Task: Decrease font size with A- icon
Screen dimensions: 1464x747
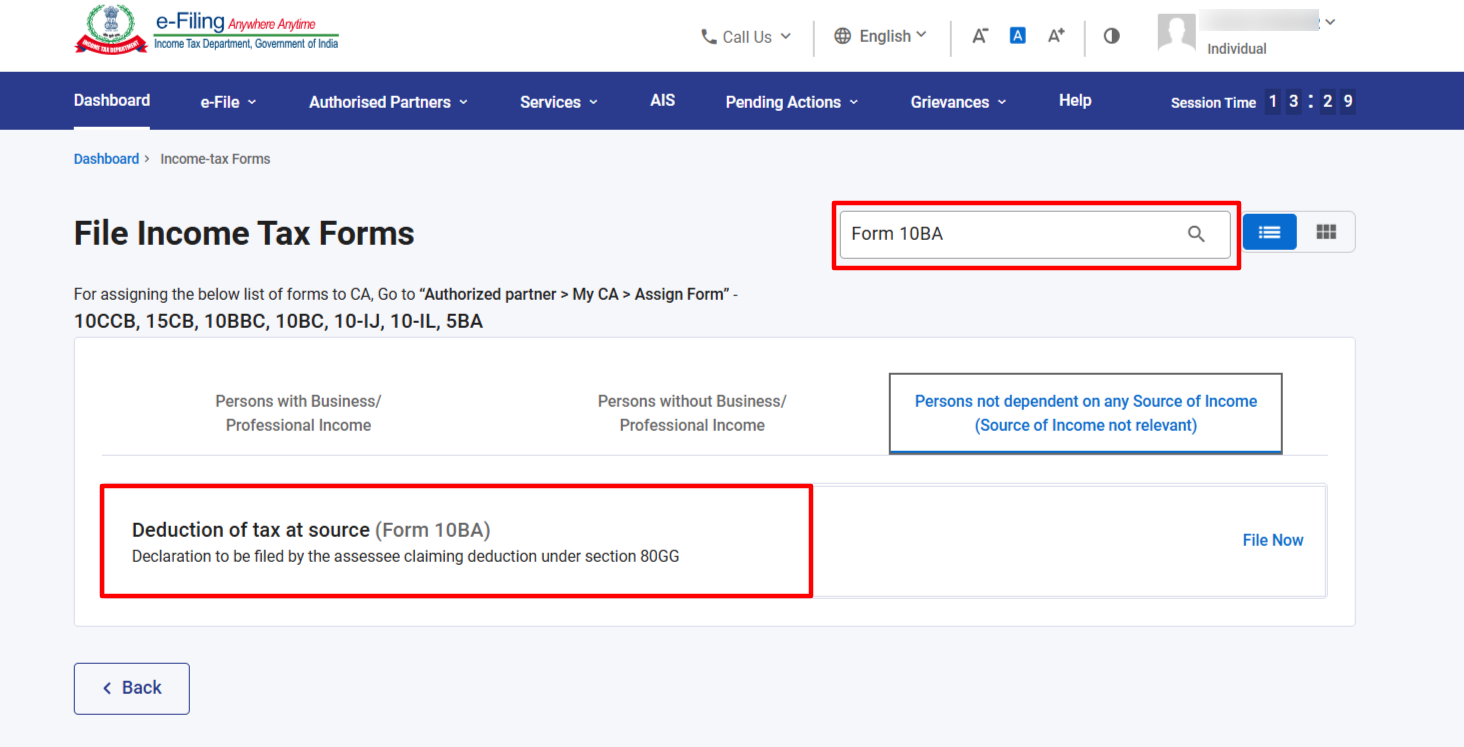Action: pos(980,36)
